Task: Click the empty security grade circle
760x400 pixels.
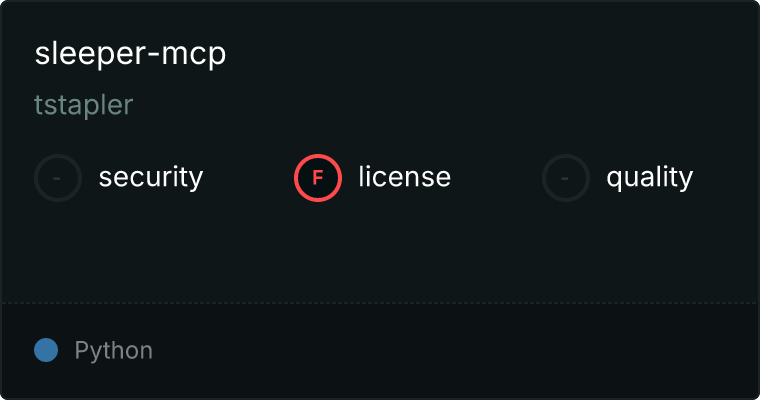Action: tap(58, 178)
